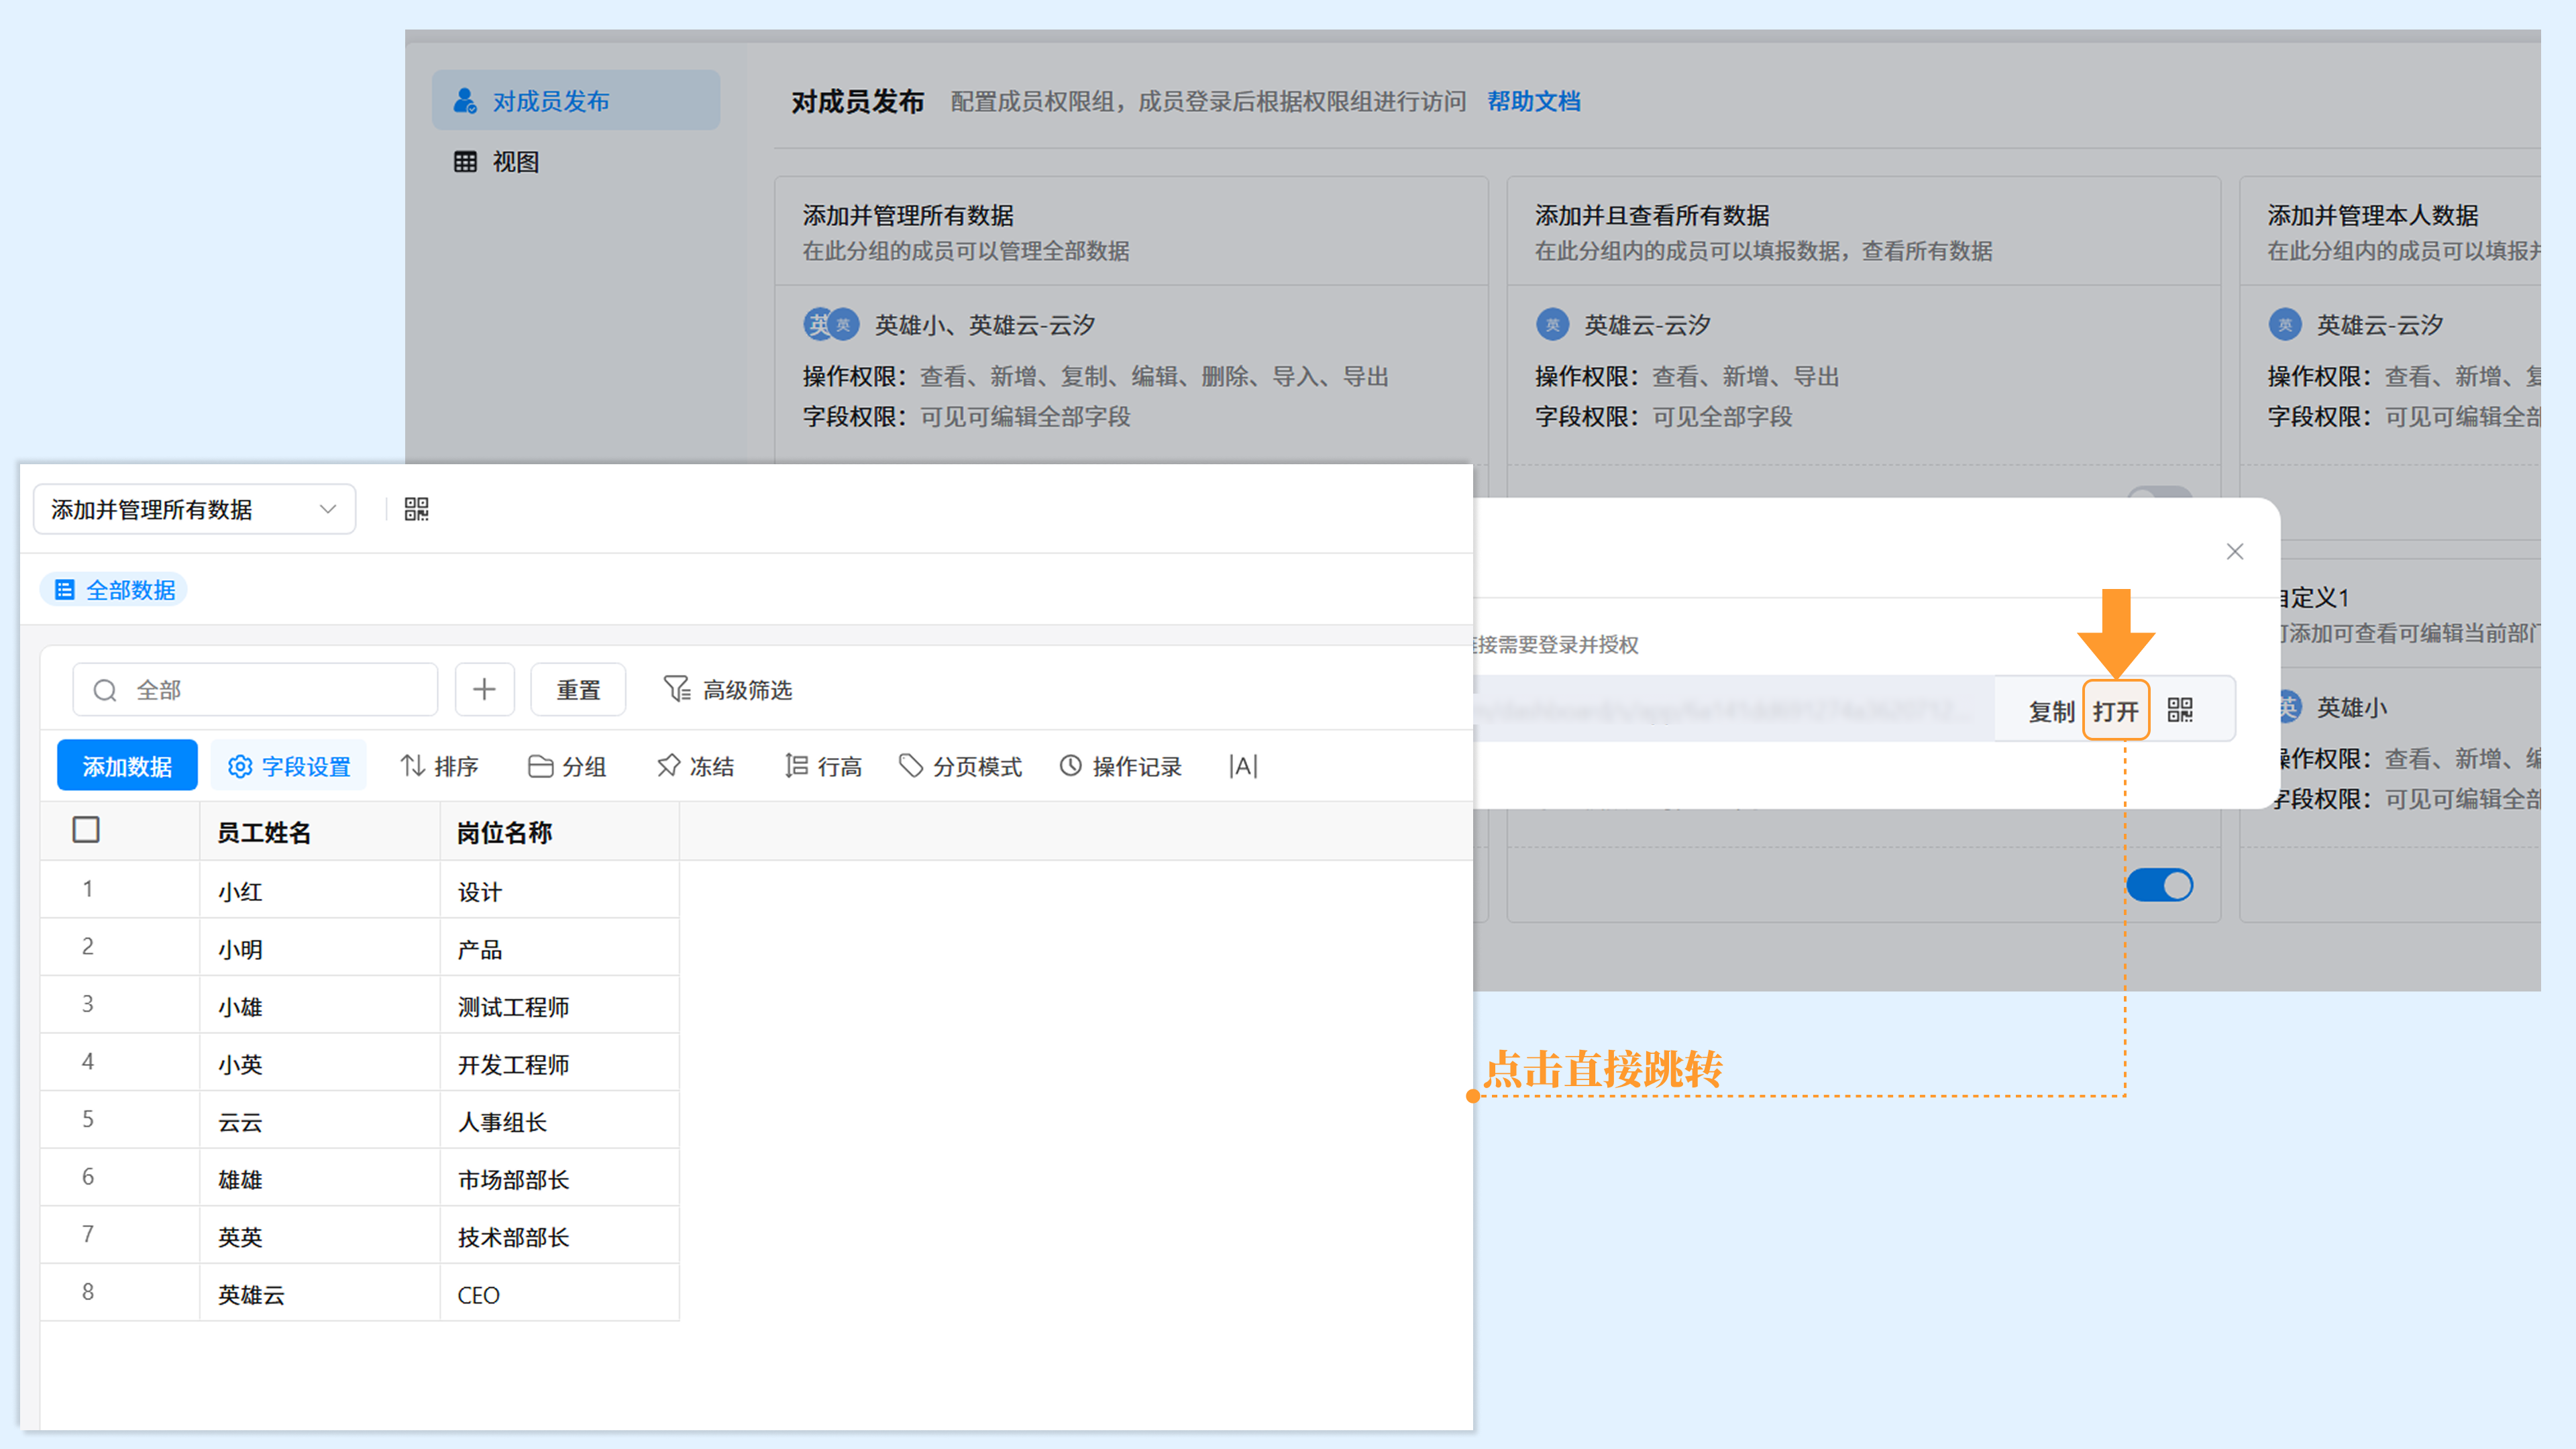The image size is (2576, 1449).
Task: Click the QR code icon in link dialog
Action: point(2180,710)
